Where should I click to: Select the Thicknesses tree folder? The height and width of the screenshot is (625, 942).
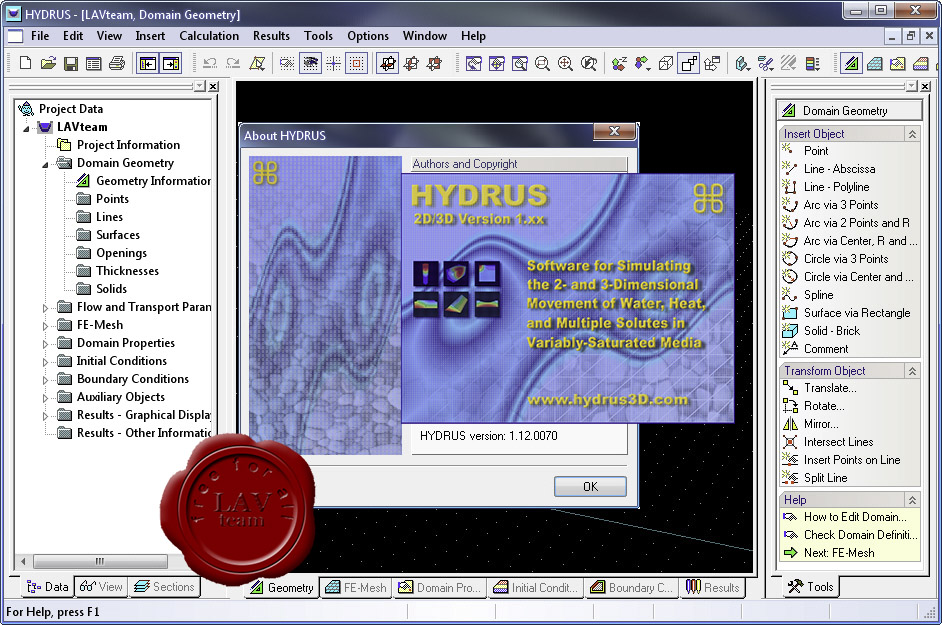coord(118,271)
